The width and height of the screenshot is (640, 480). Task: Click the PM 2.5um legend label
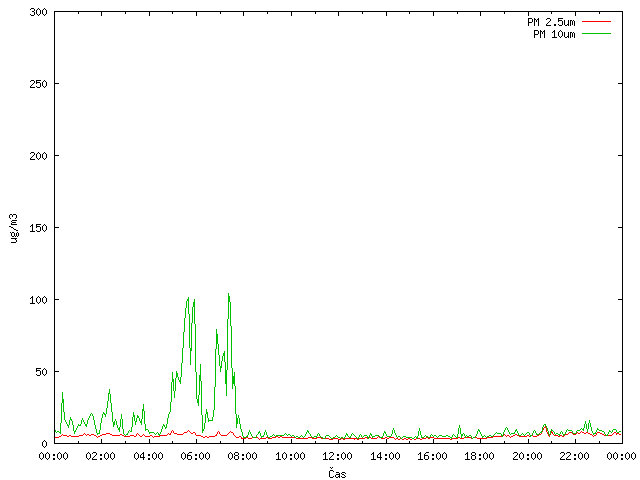tap(551, 22)
